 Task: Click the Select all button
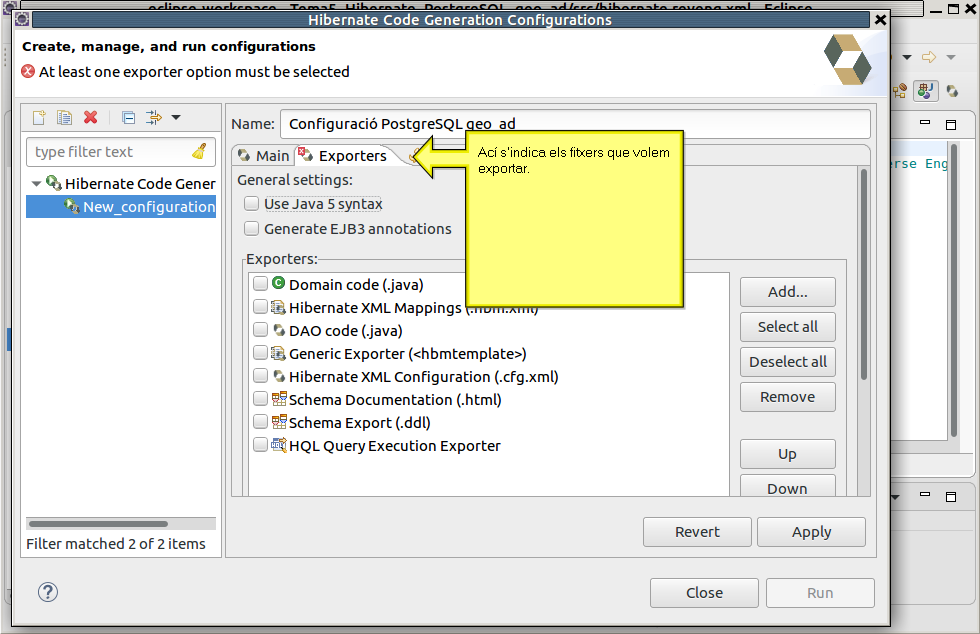pyautogui.click(x=788, y=327)
